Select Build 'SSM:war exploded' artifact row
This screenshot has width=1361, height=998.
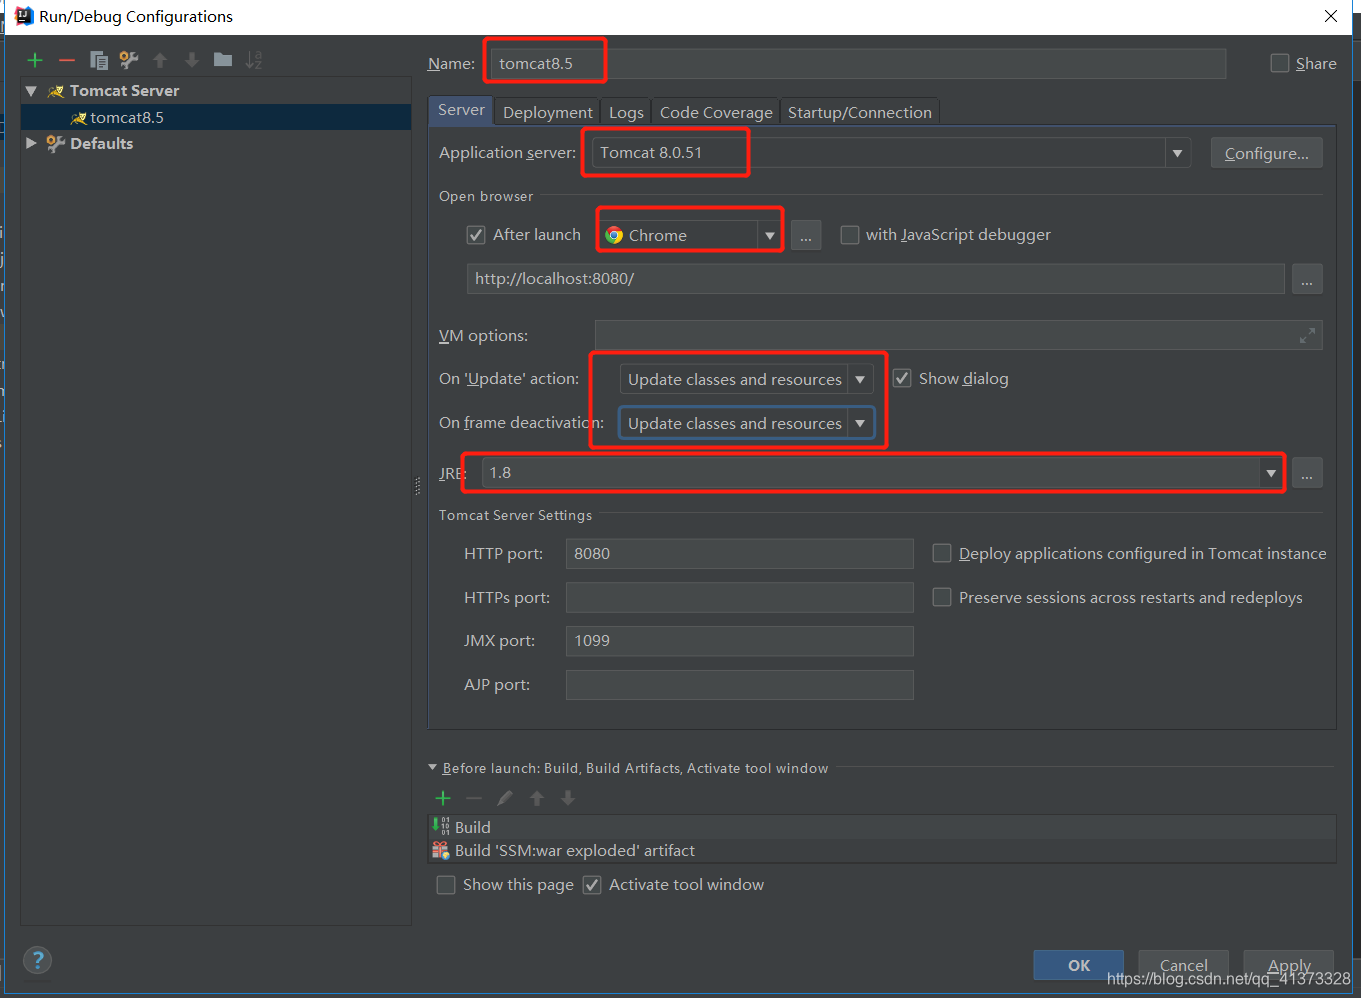click(882, 850)
